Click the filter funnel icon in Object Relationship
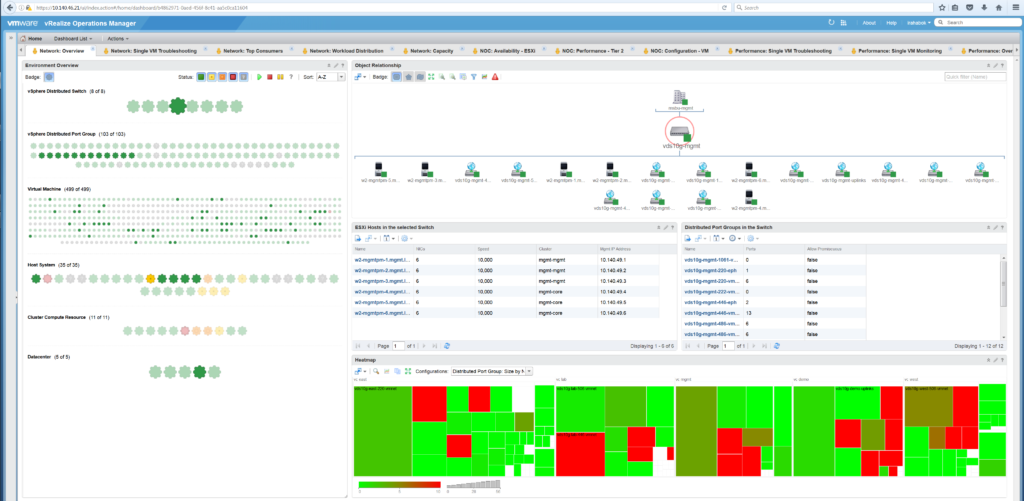The image size is (1024, 501). pos(474,76)
